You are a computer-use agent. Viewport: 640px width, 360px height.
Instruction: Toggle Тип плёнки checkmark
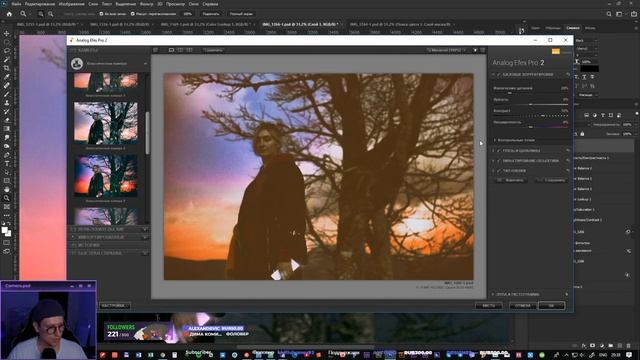pyautogui.click(x=499, y=171)
